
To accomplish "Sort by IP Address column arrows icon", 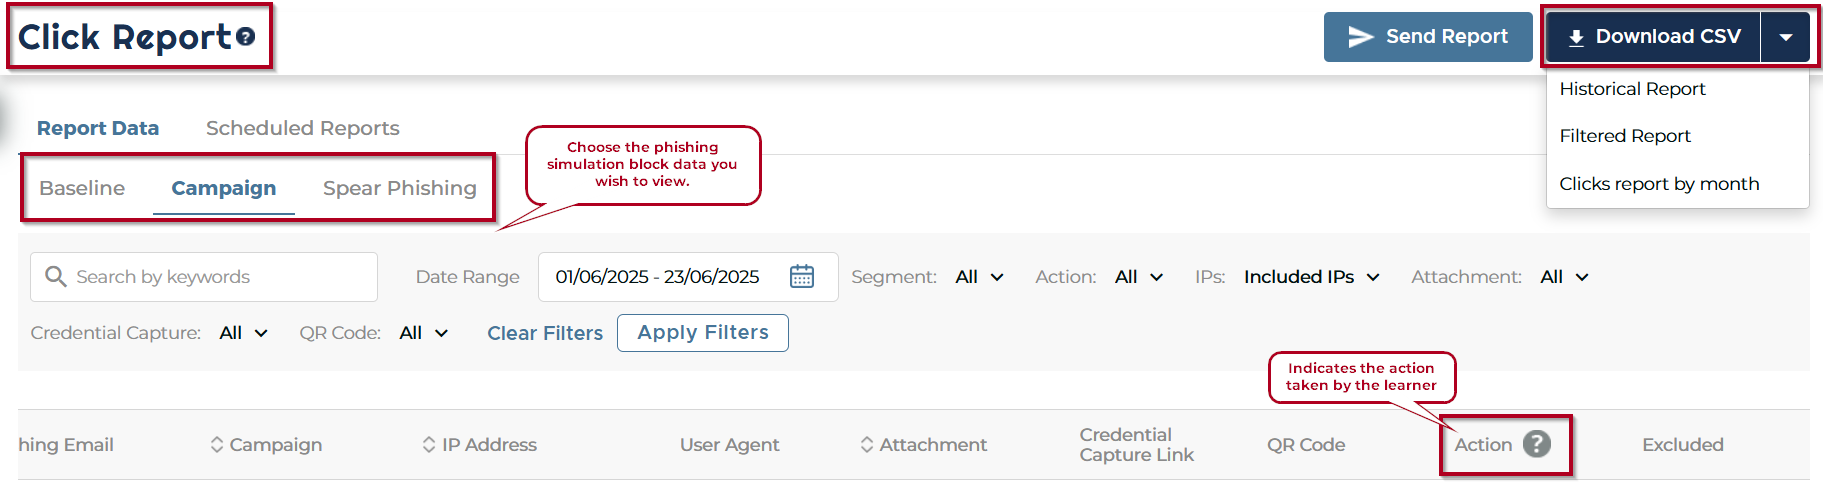I will coord(429,444).
